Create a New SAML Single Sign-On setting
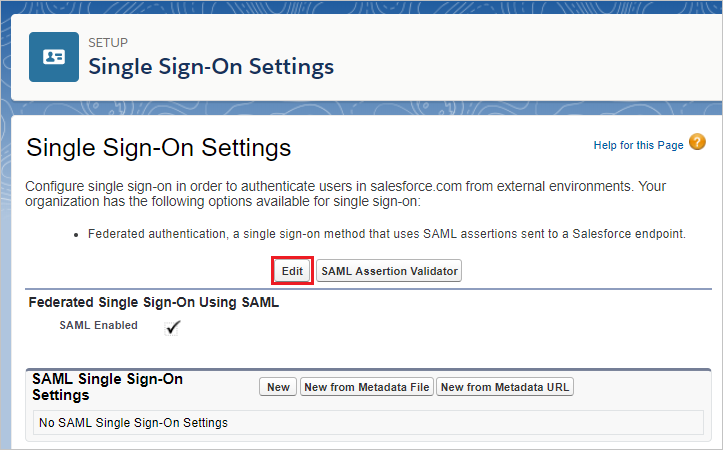 tap(278, 387)
